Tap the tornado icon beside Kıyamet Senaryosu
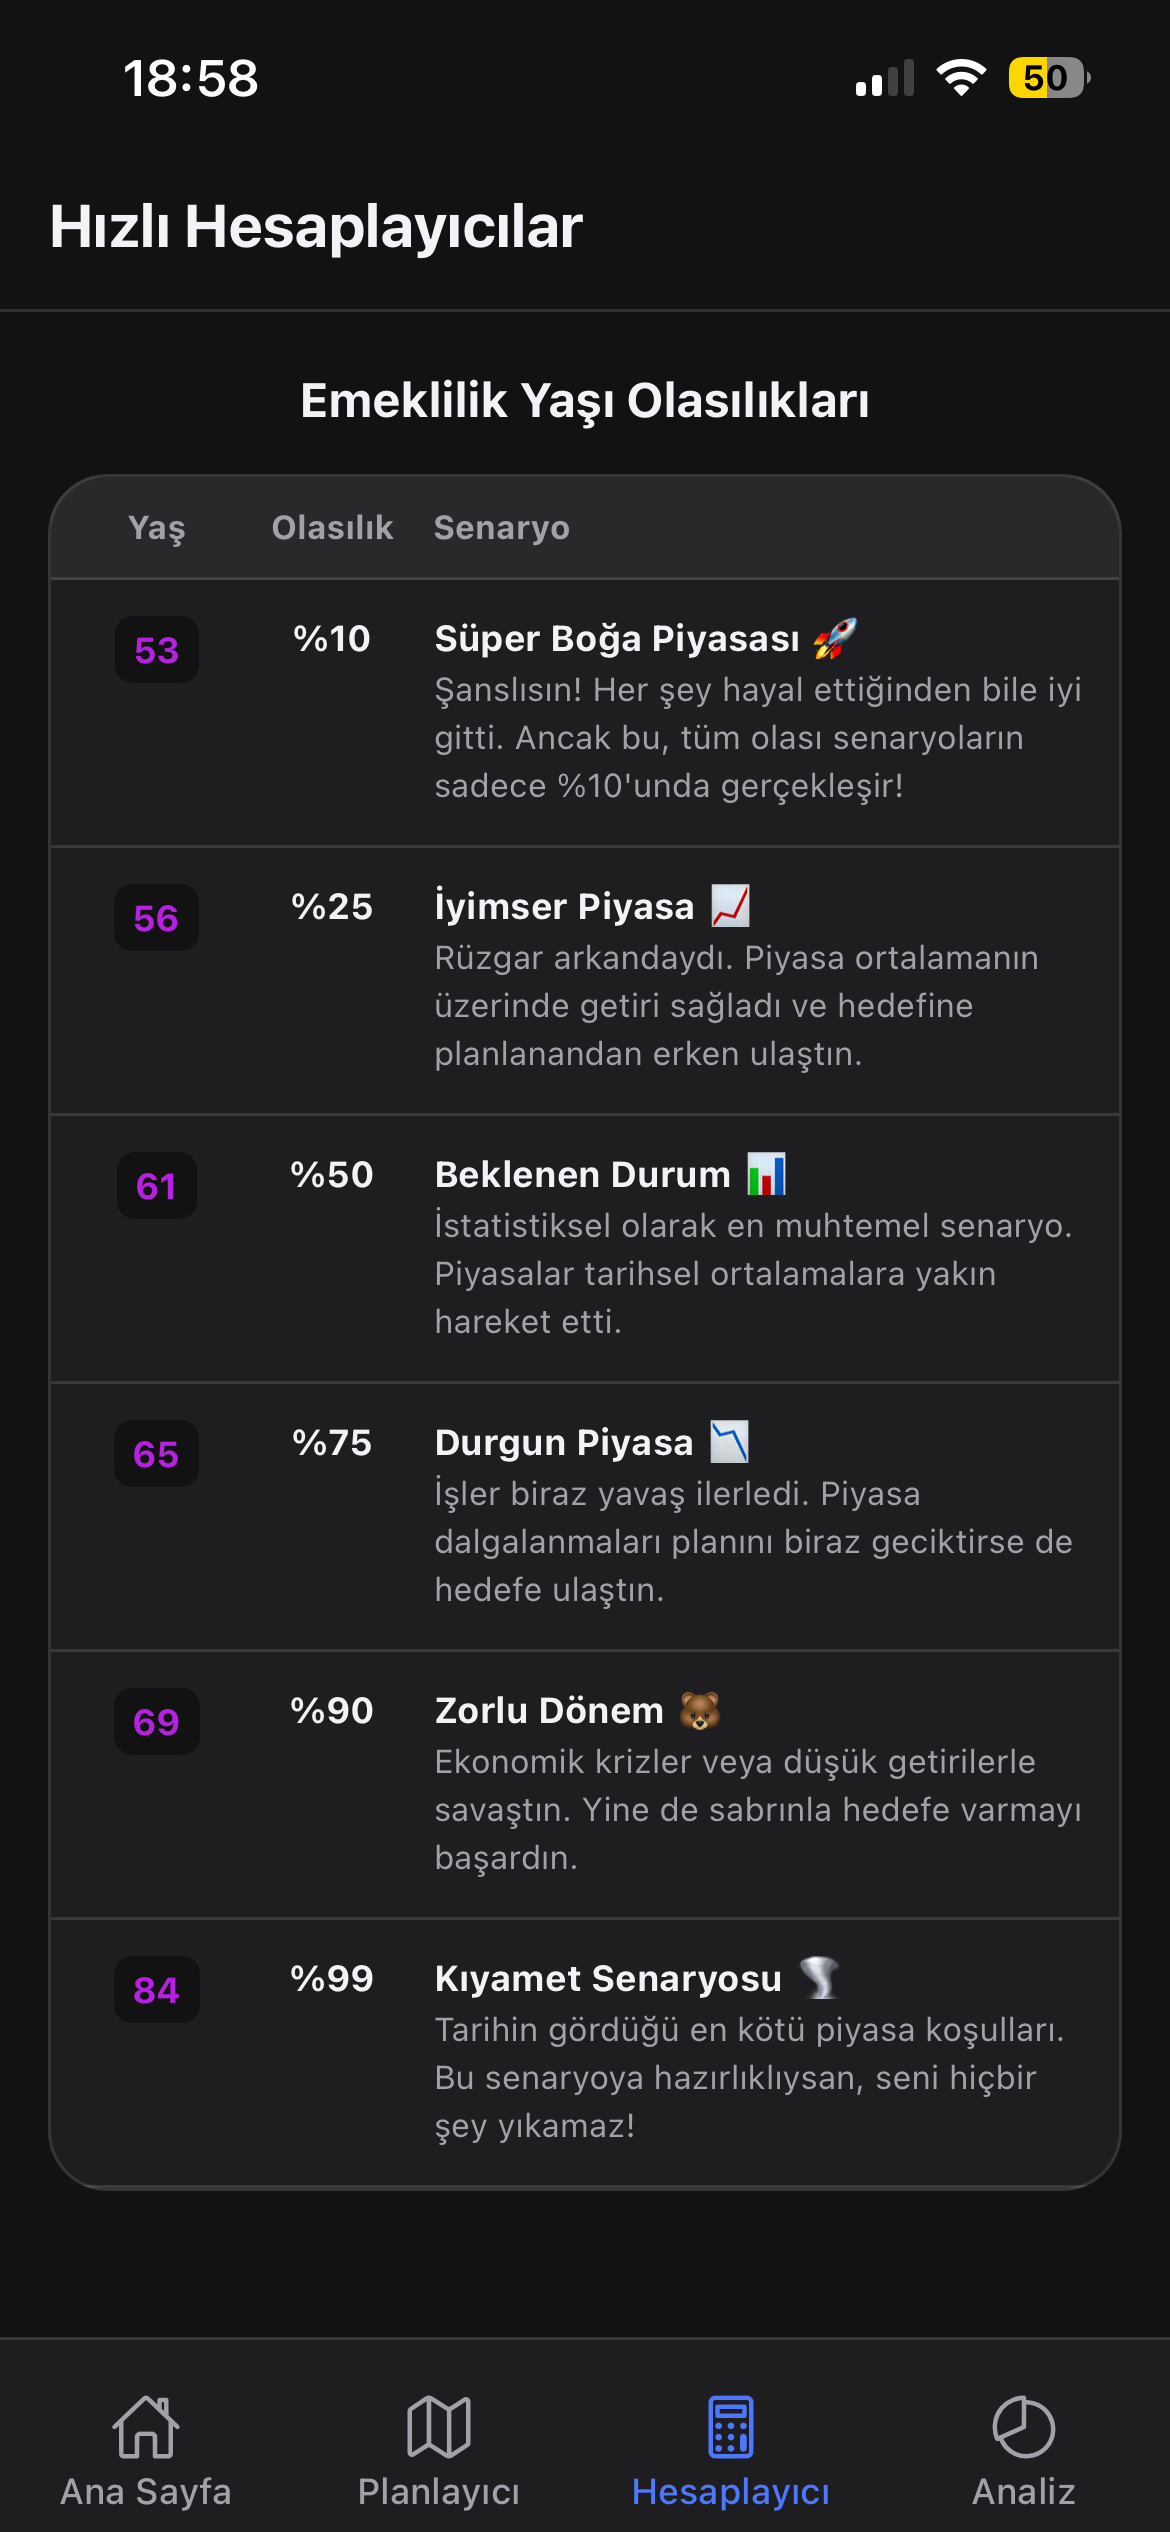This screenshot has width=1170, height=2532. pyautogui.click(x=819, y=1978)
